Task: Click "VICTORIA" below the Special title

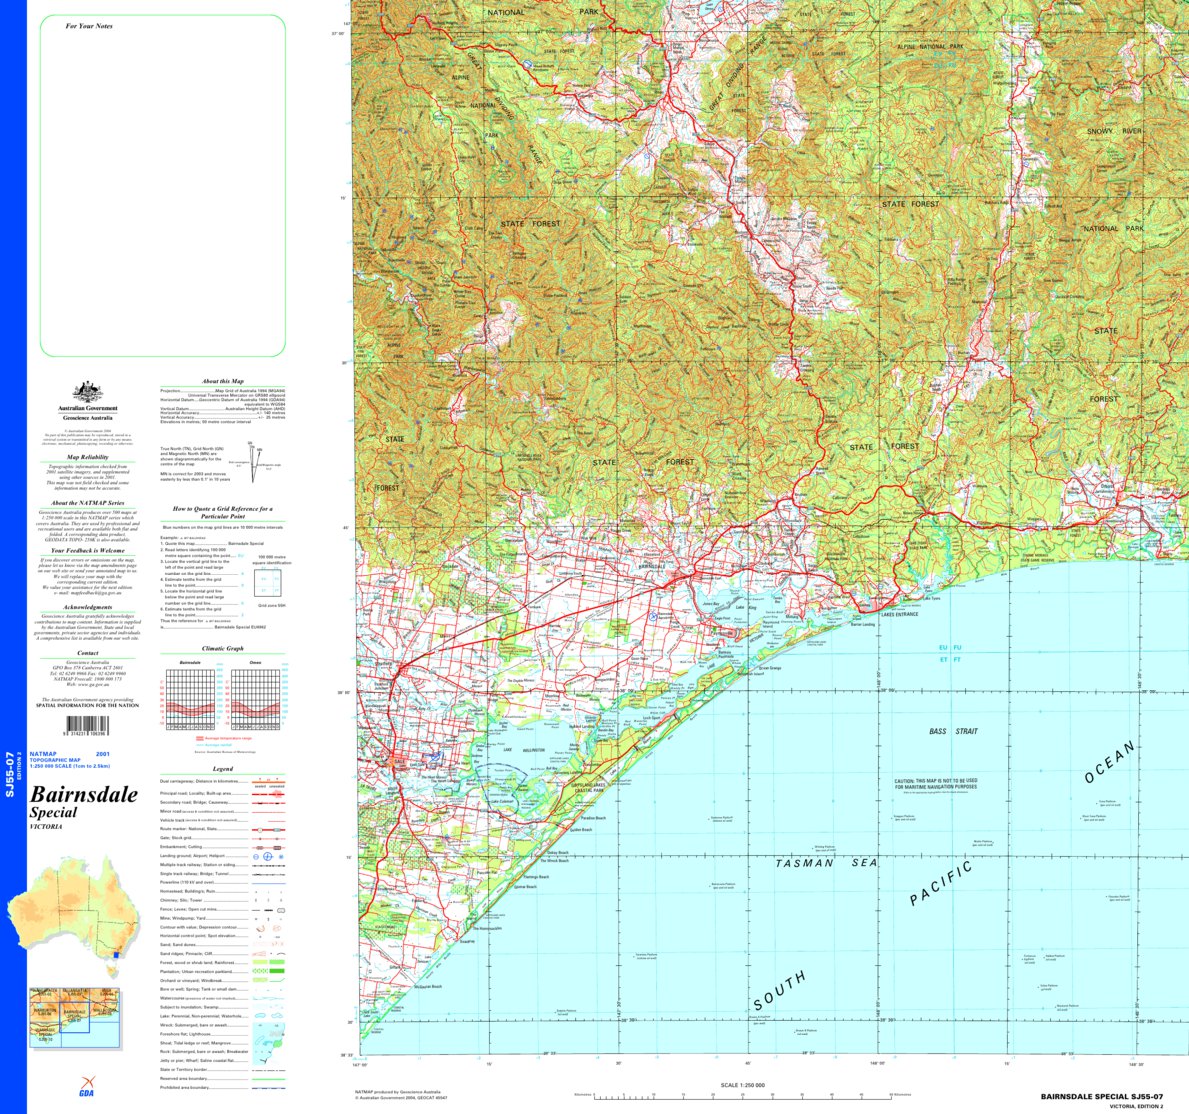Action: 45,827
